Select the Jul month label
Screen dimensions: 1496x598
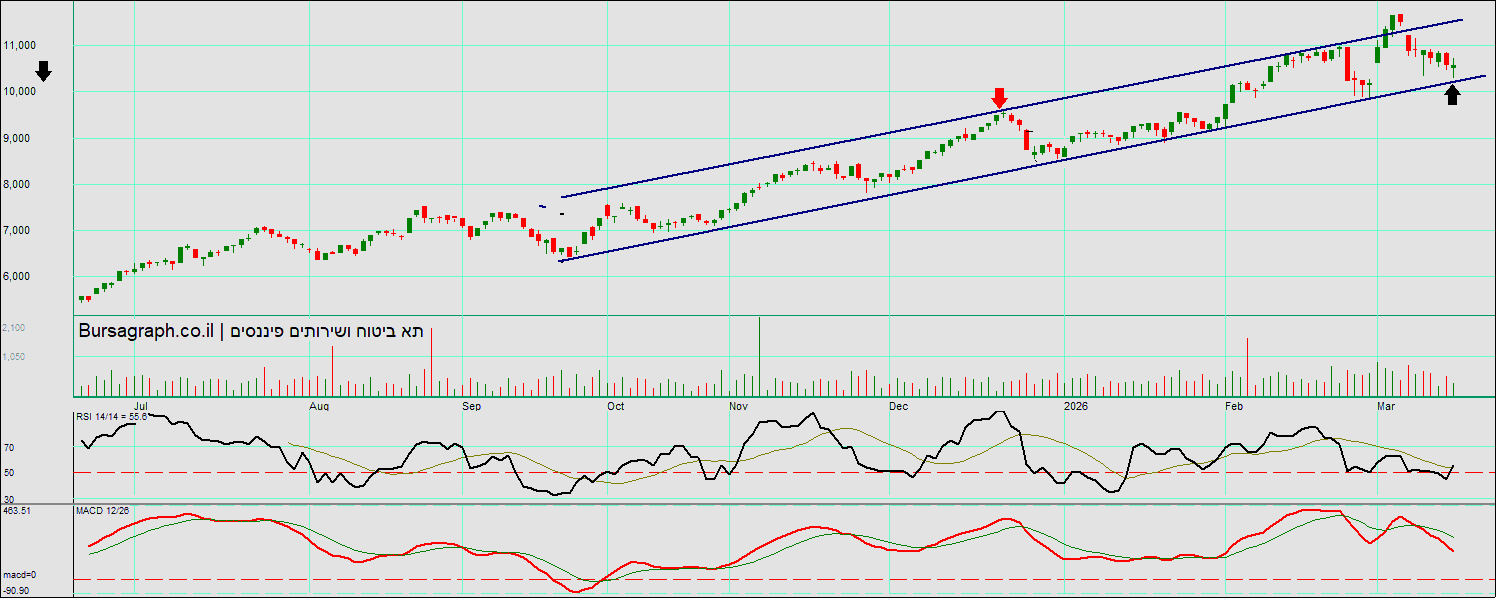[142, 407]
